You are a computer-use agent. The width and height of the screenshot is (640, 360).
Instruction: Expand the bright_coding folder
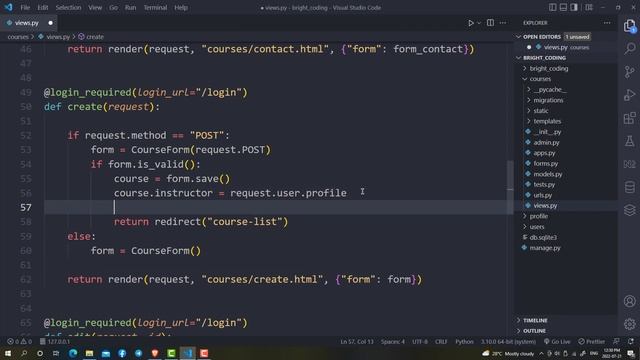[x=525, y=69]
